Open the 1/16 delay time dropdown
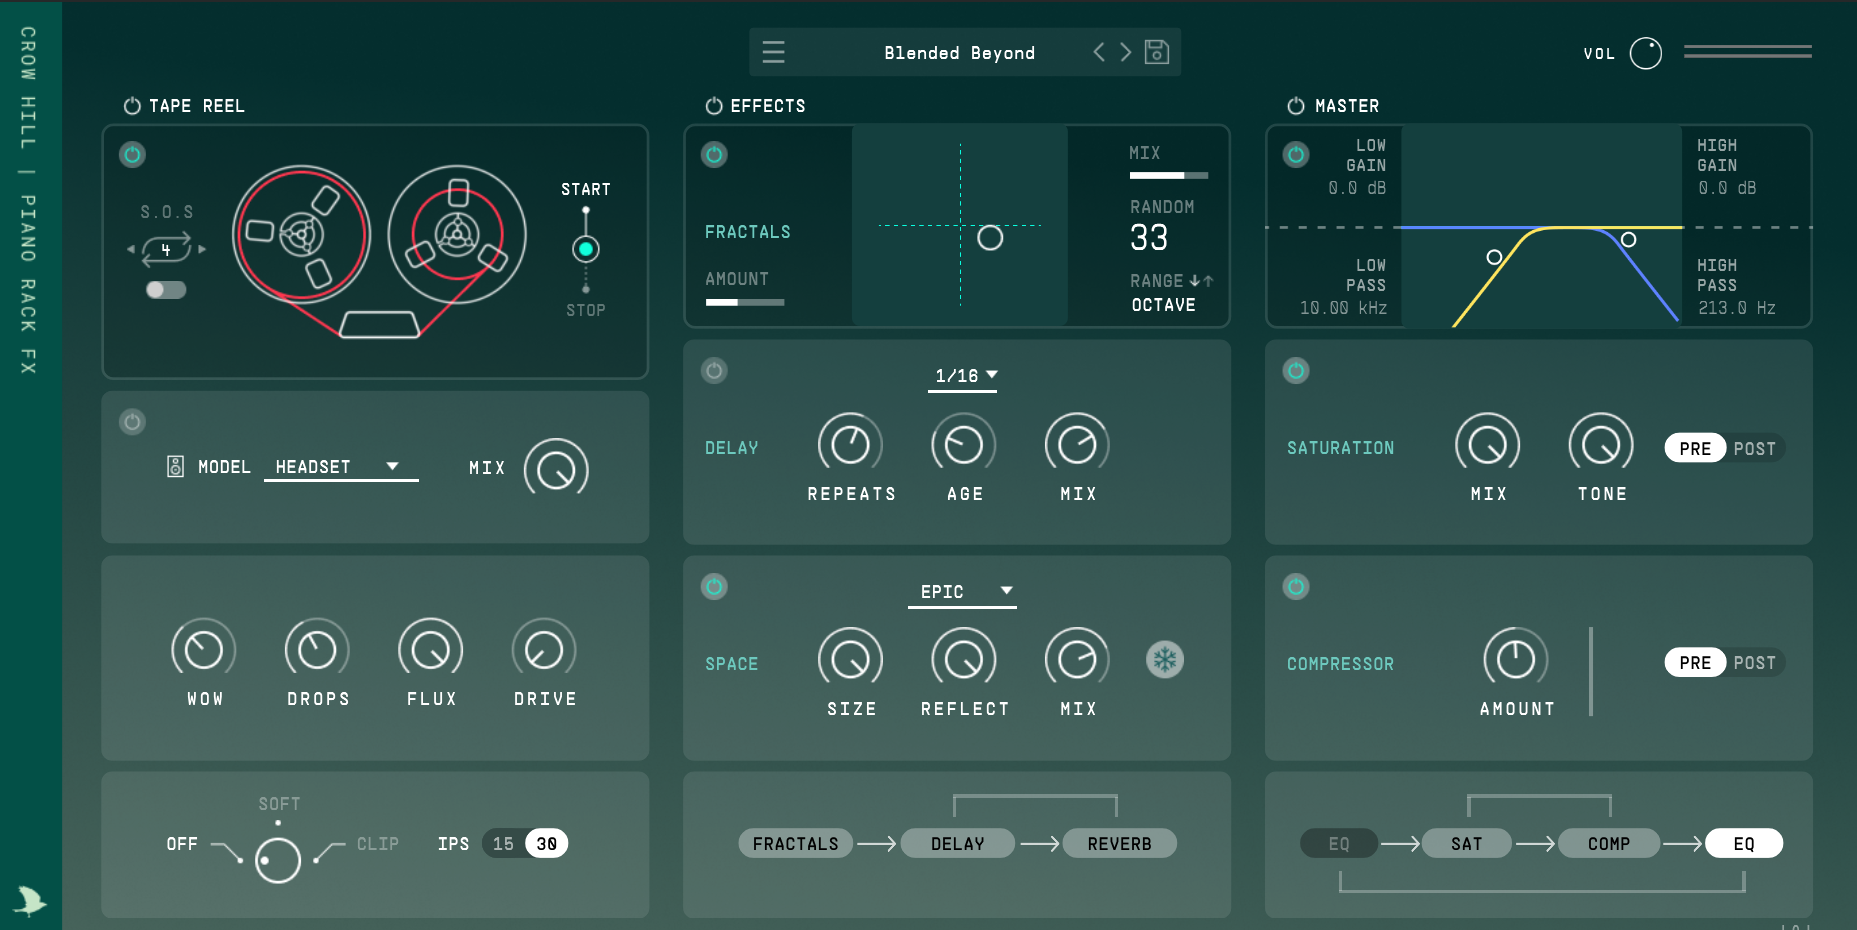Viewport: 1857px width, 930px height. pos(963,376)
